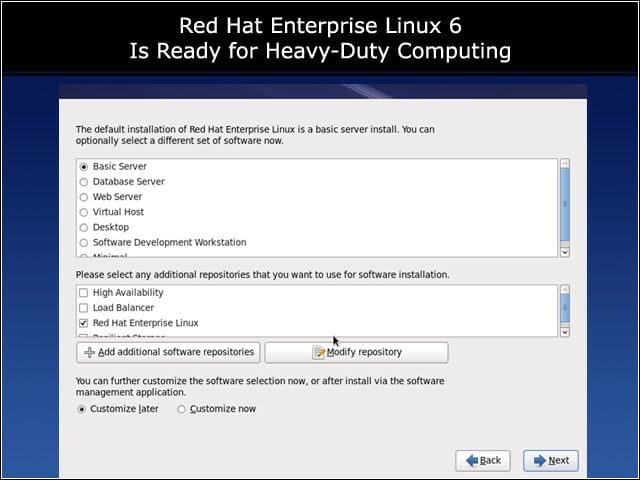Click the "Web Server" label text

117,197
